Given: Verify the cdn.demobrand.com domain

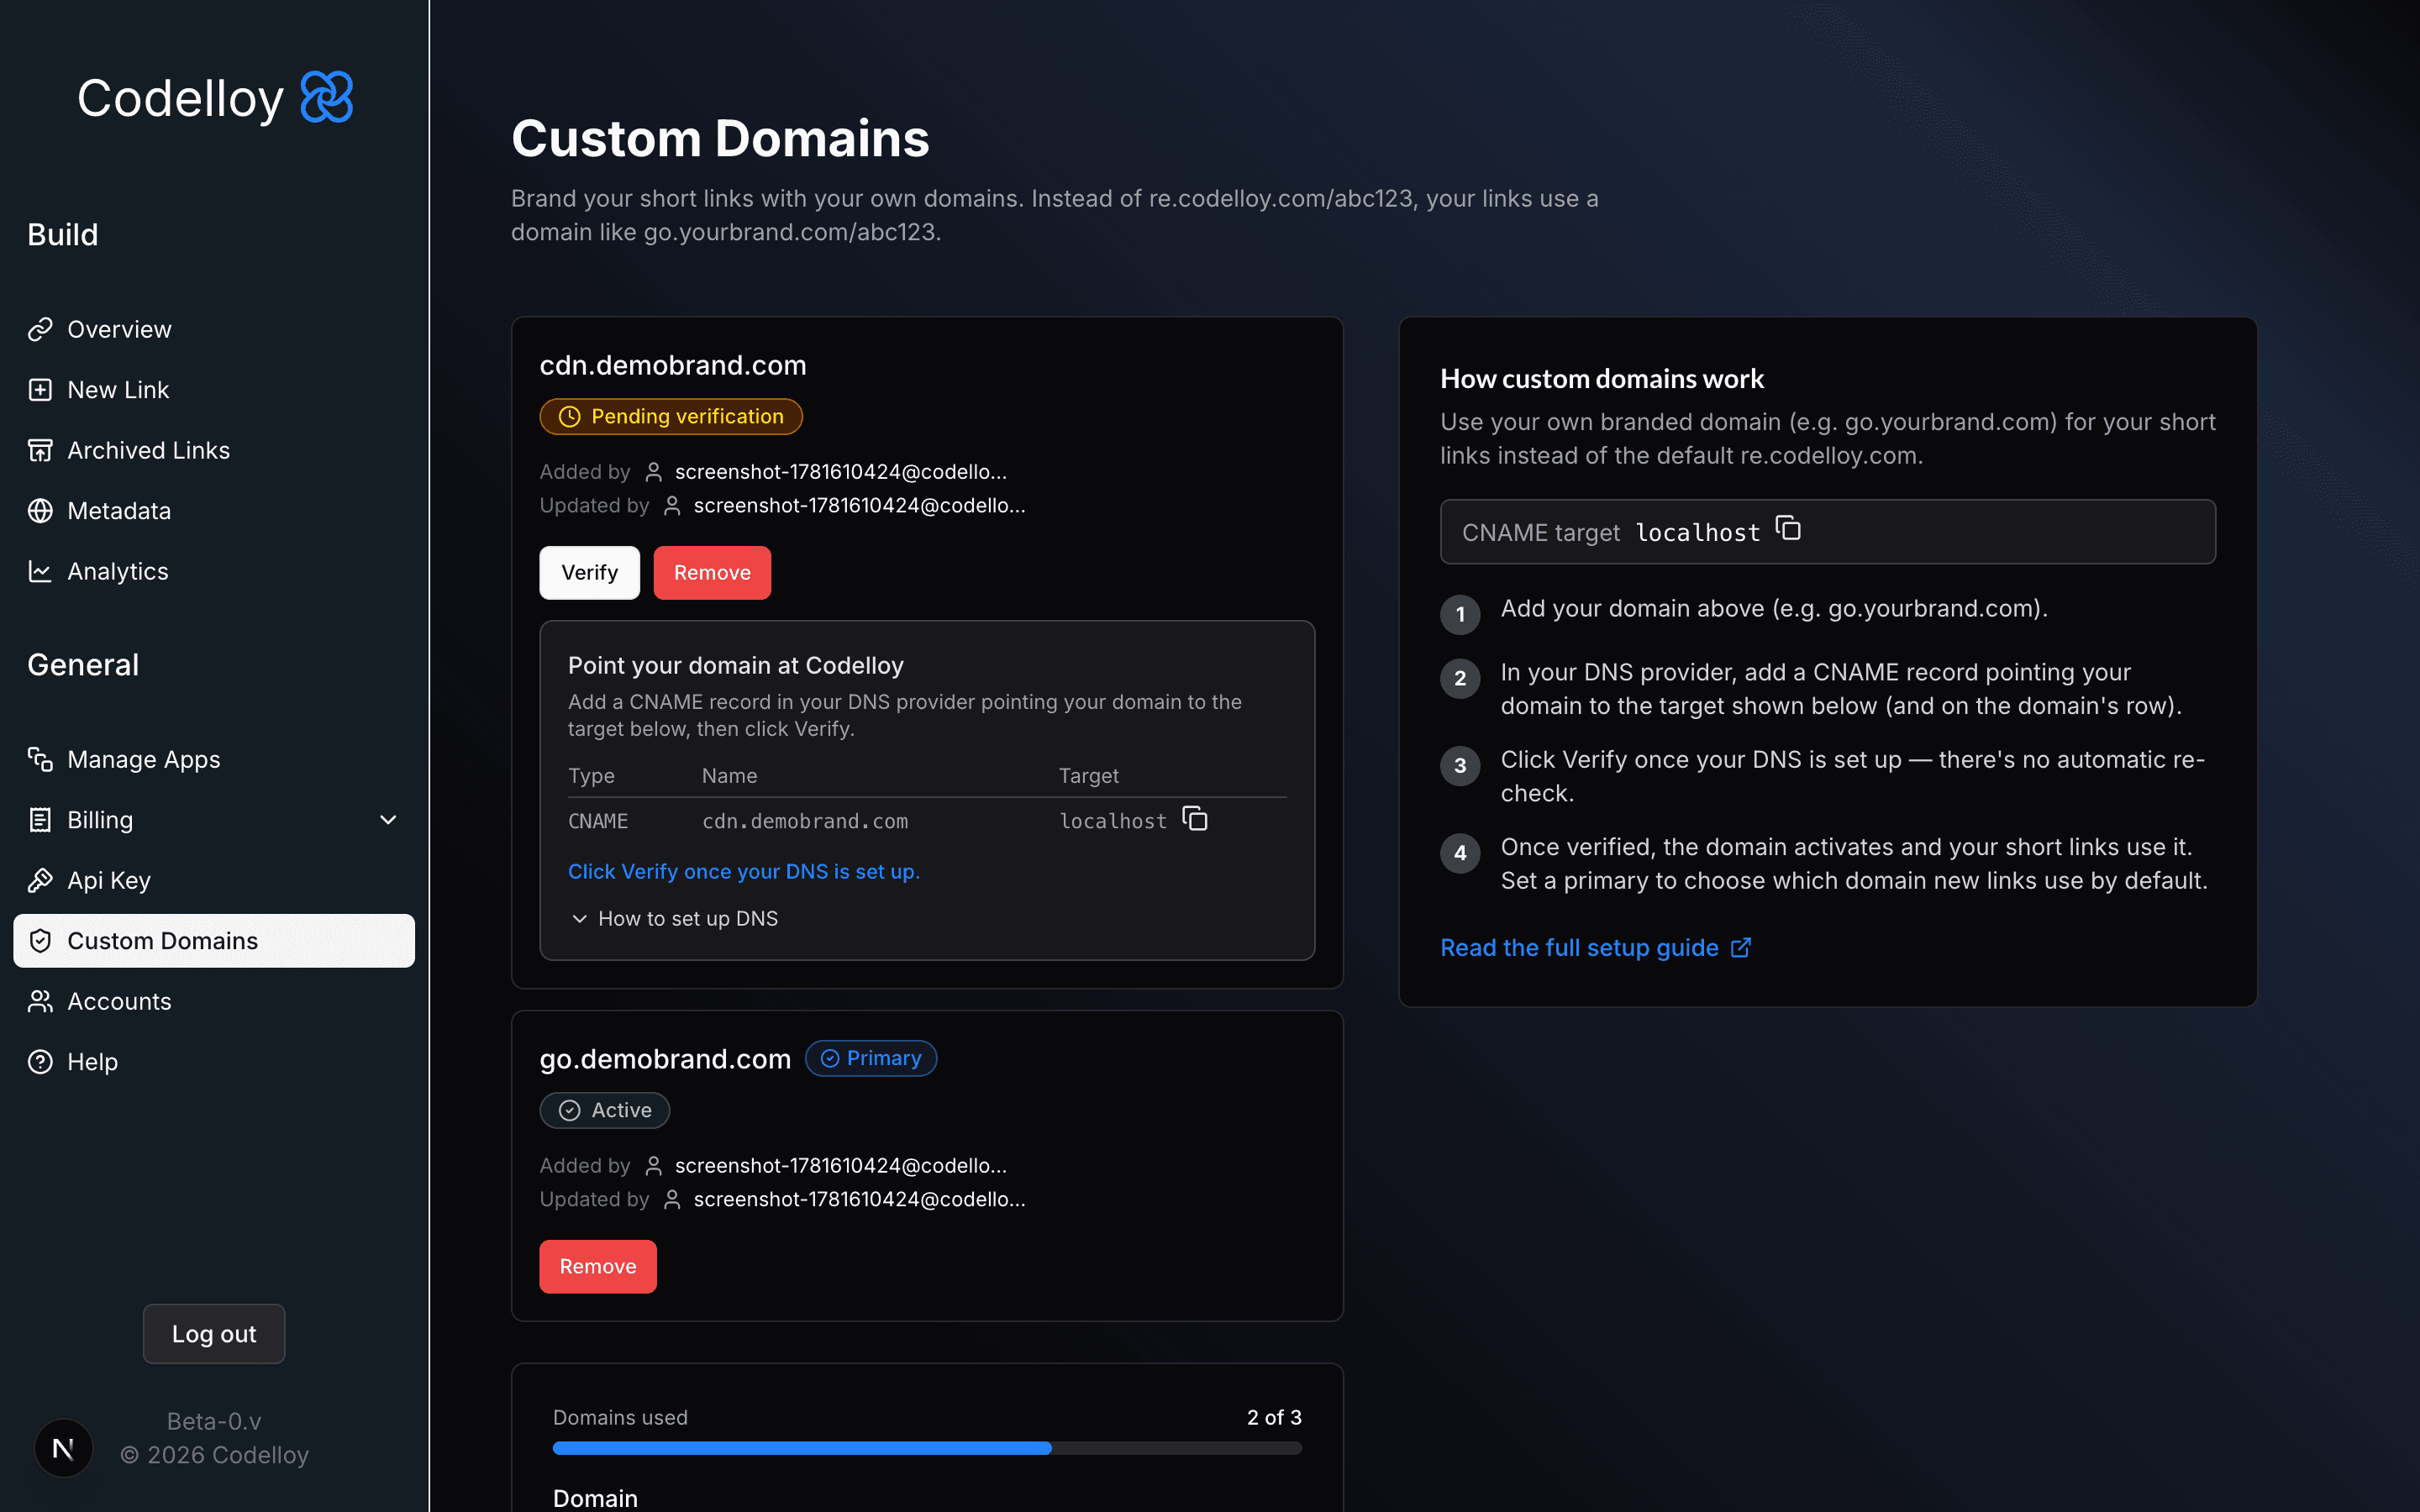Looking at the screenshot, I should click(x=590, y=573).
